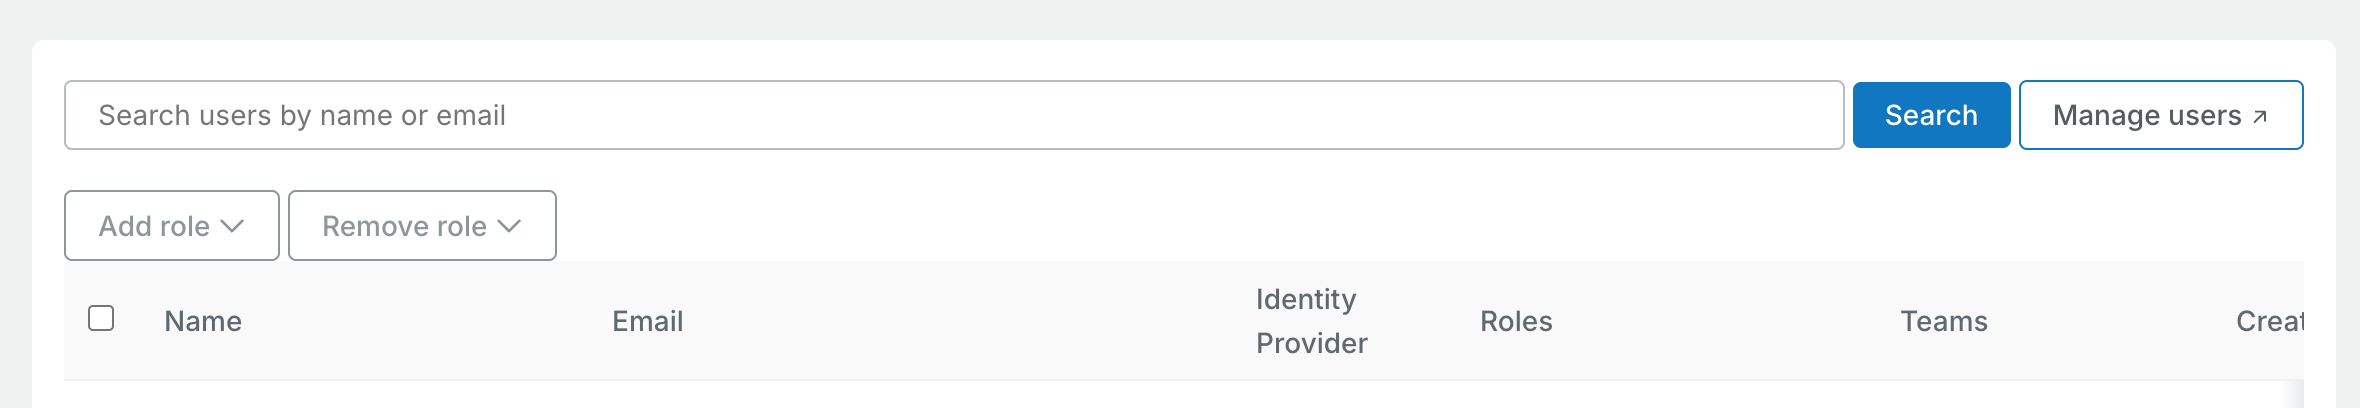Click the 'Manage users' label text
The image size is (2360, 408).
[x=2146, y=115]
